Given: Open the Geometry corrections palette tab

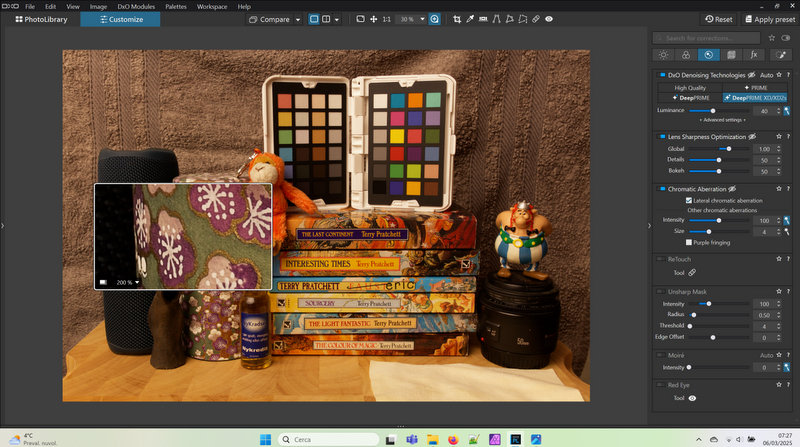Looking at the screenshot, I should click(x=731, y=55).
